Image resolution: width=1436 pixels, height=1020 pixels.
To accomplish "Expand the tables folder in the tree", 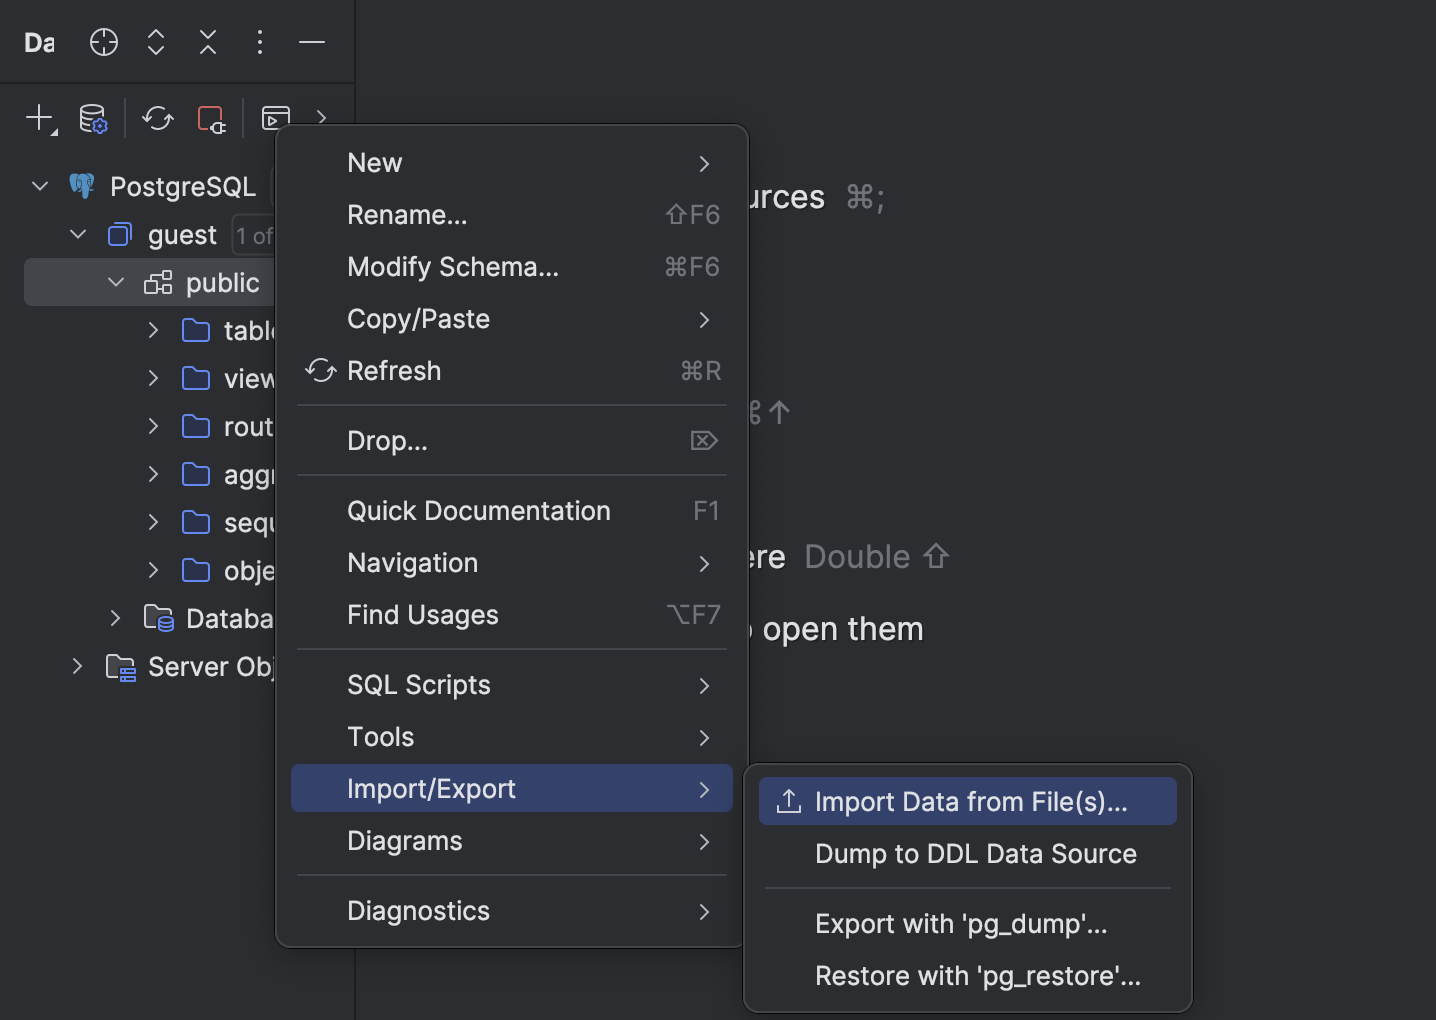I will [152, 330].
